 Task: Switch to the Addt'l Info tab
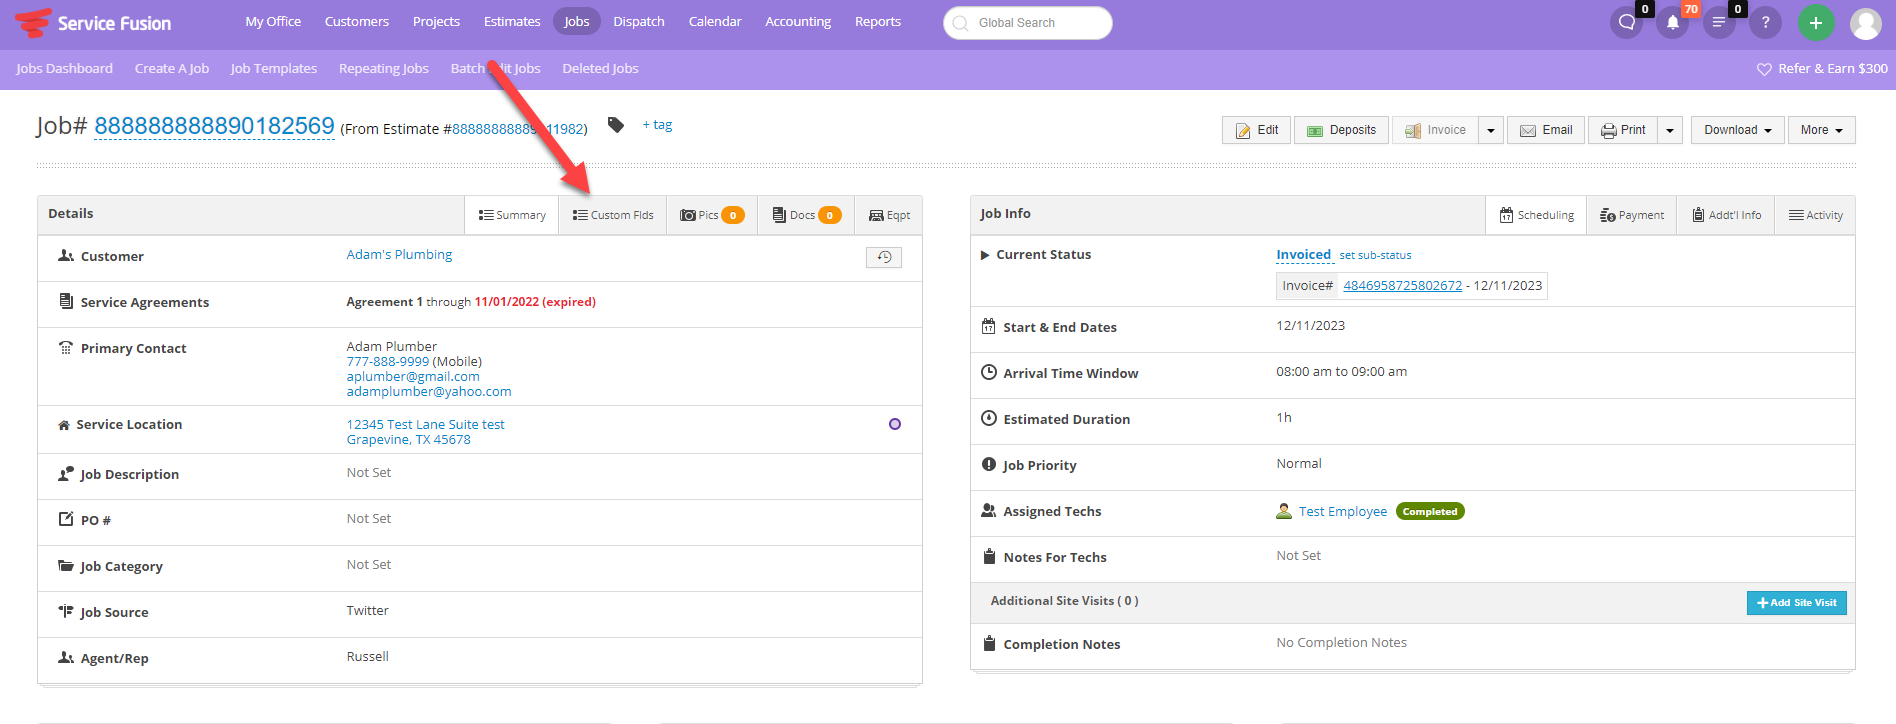[1727, 215]
